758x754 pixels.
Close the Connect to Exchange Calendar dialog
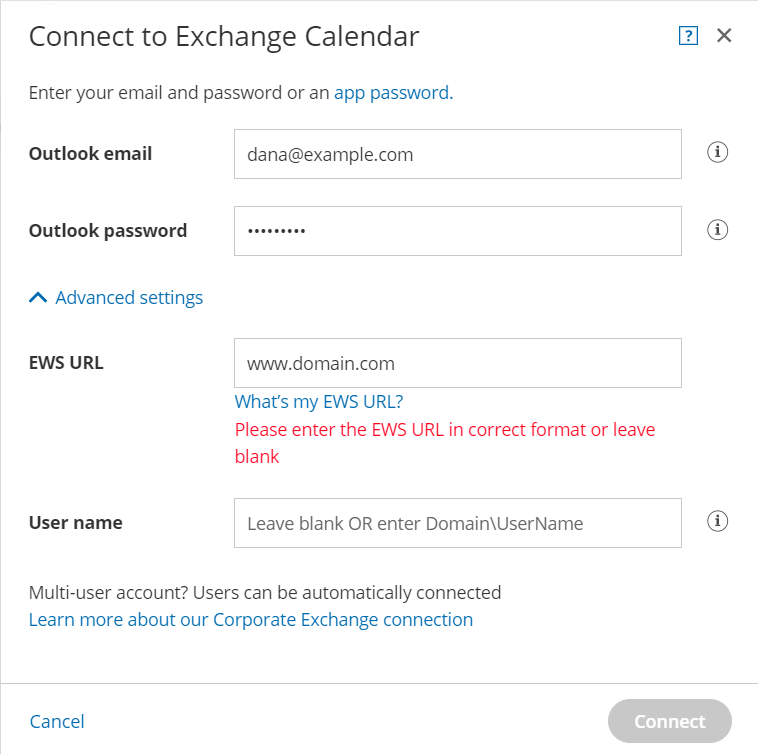[x=724, y=36]
